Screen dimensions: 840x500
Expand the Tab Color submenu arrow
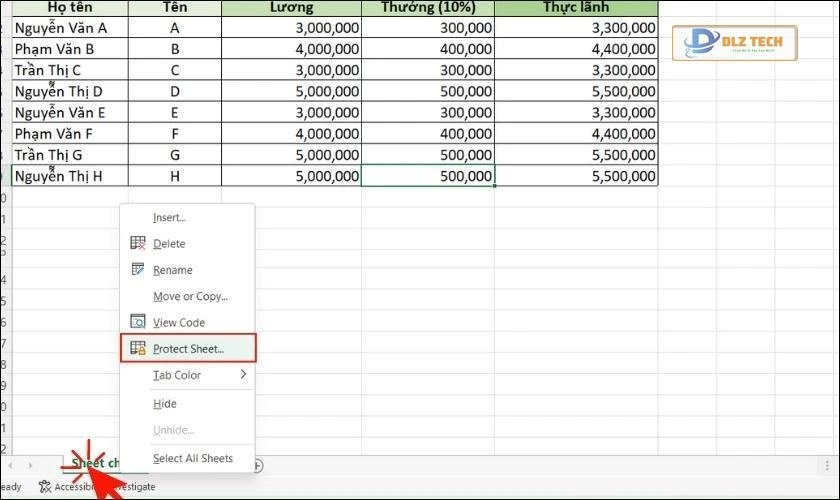pyautogui.click(x=243, y=375)
